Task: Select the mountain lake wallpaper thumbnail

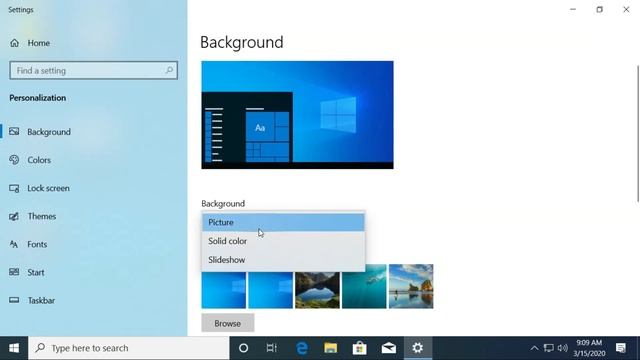Action: (317, 290)
